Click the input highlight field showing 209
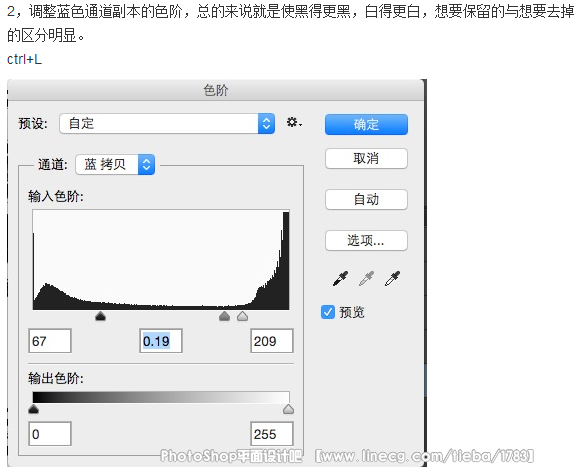Viewport: 584px width, 473px height. click(x=272, y=340)
